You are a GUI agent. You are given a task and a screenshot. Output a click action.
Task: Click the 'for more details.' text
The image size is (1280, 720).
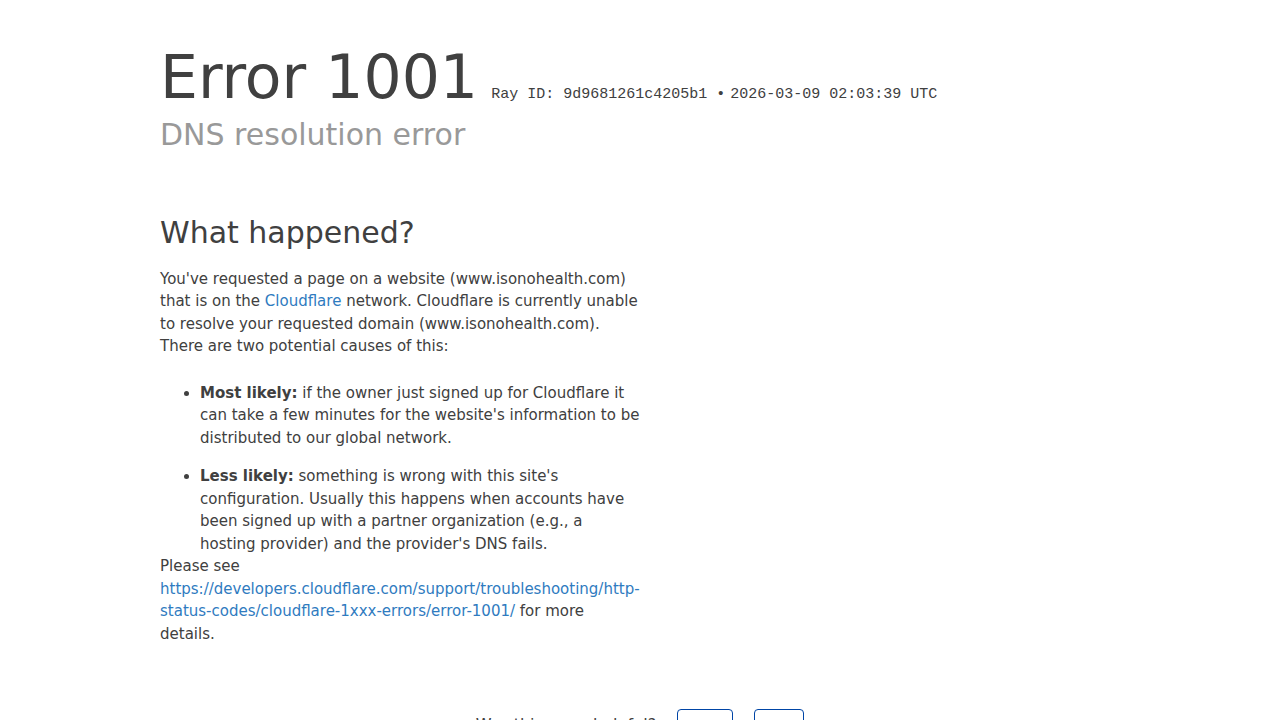[372, 622]
